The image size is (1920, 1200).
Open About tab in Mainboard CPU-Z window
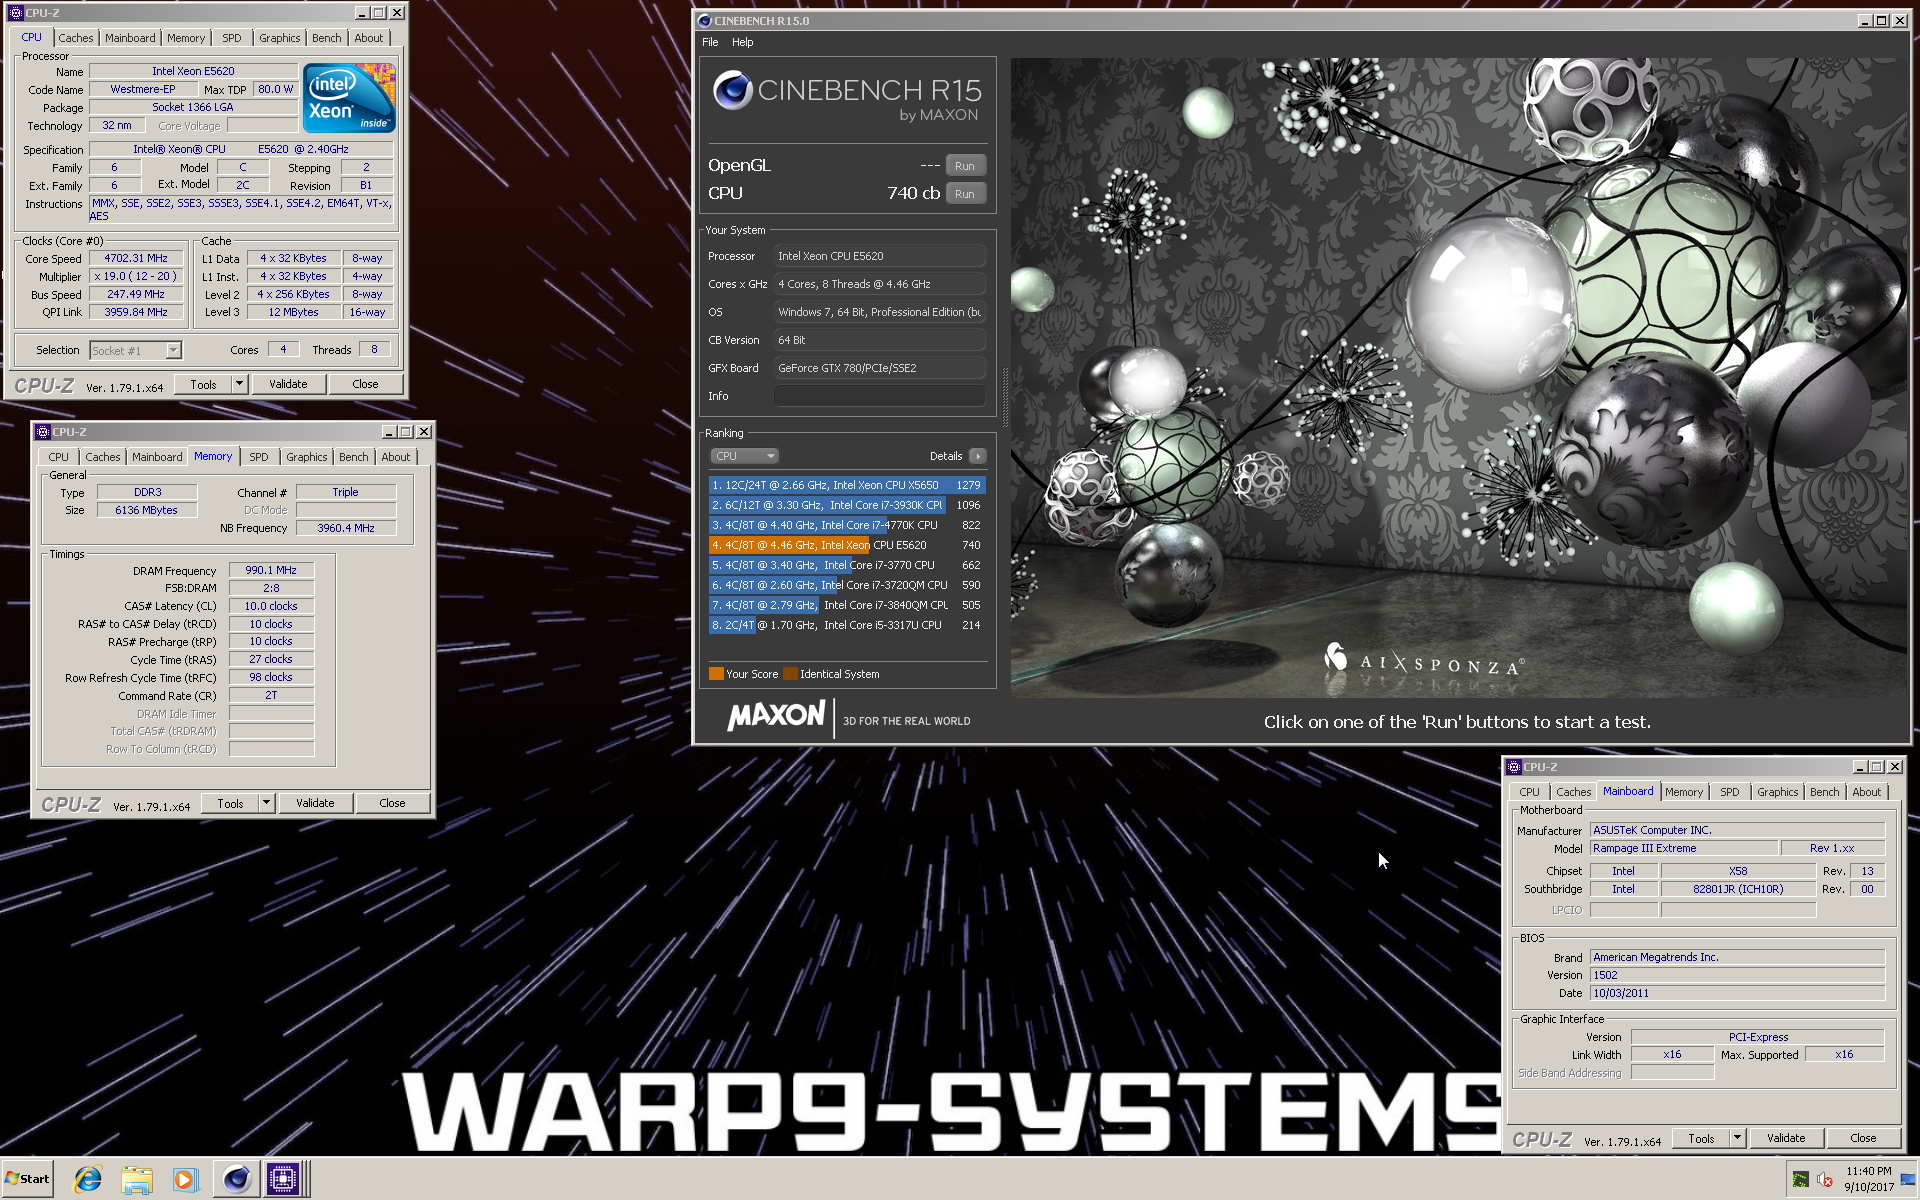(x=1866, y=792)
